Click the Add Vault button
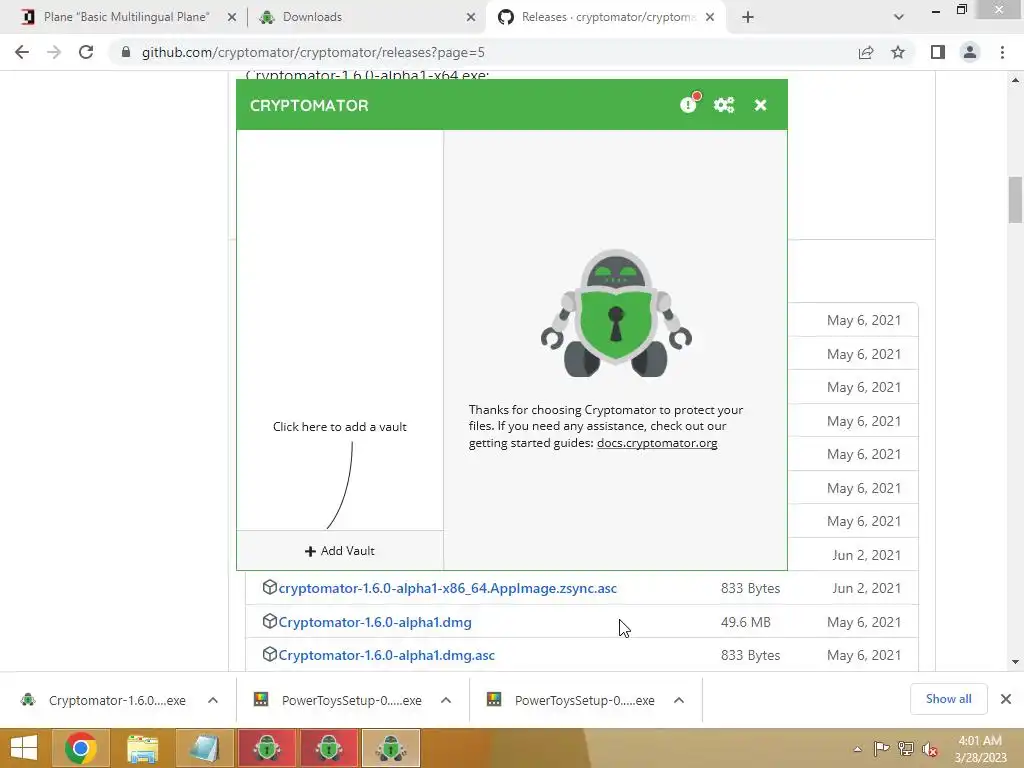The height and width of the screenshot is (768, 1024). click(340, 551)
